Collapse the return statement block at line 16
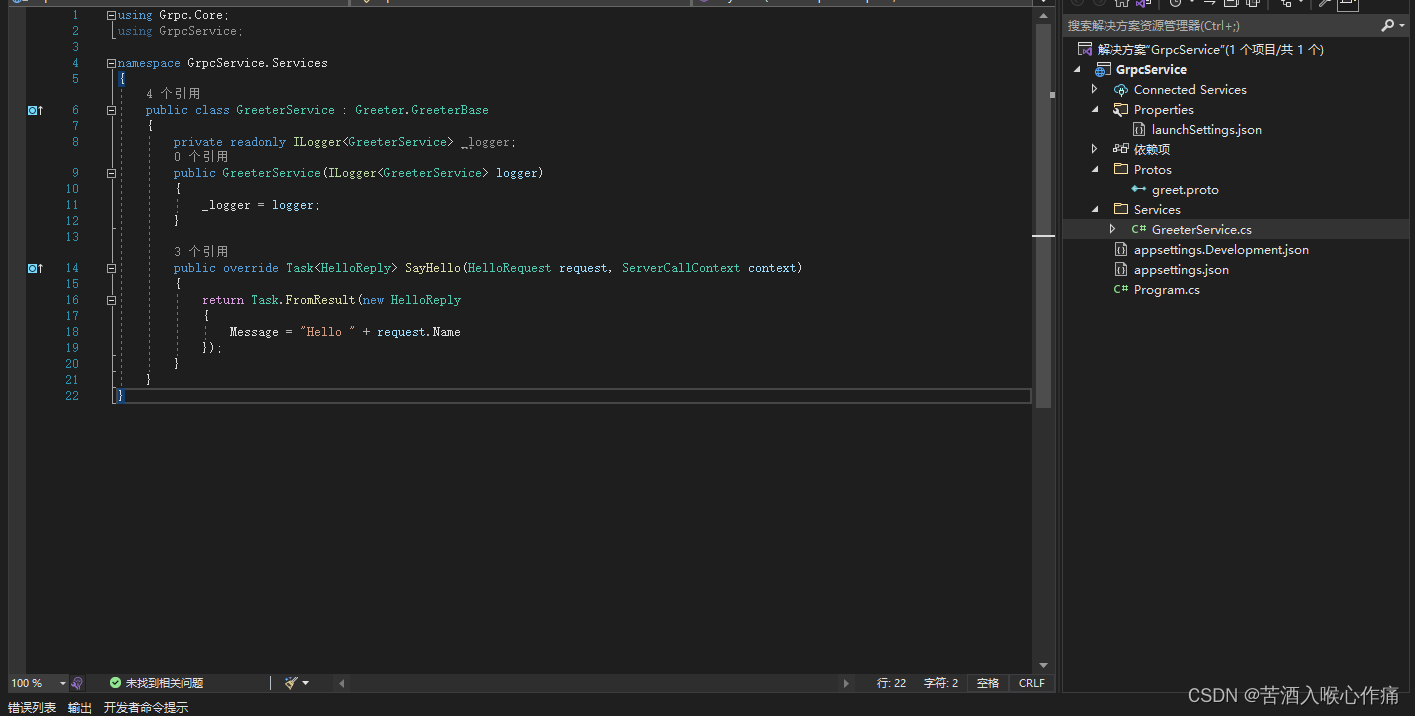The image size is (1415, 716). 111,300
